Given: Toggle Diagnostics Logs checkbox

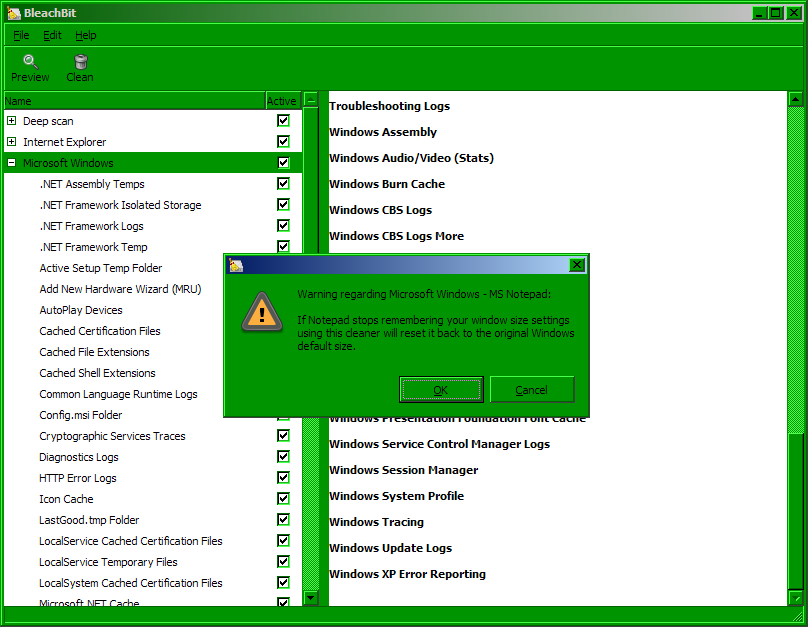Looking at the screenshot, I should click(283, 457).
